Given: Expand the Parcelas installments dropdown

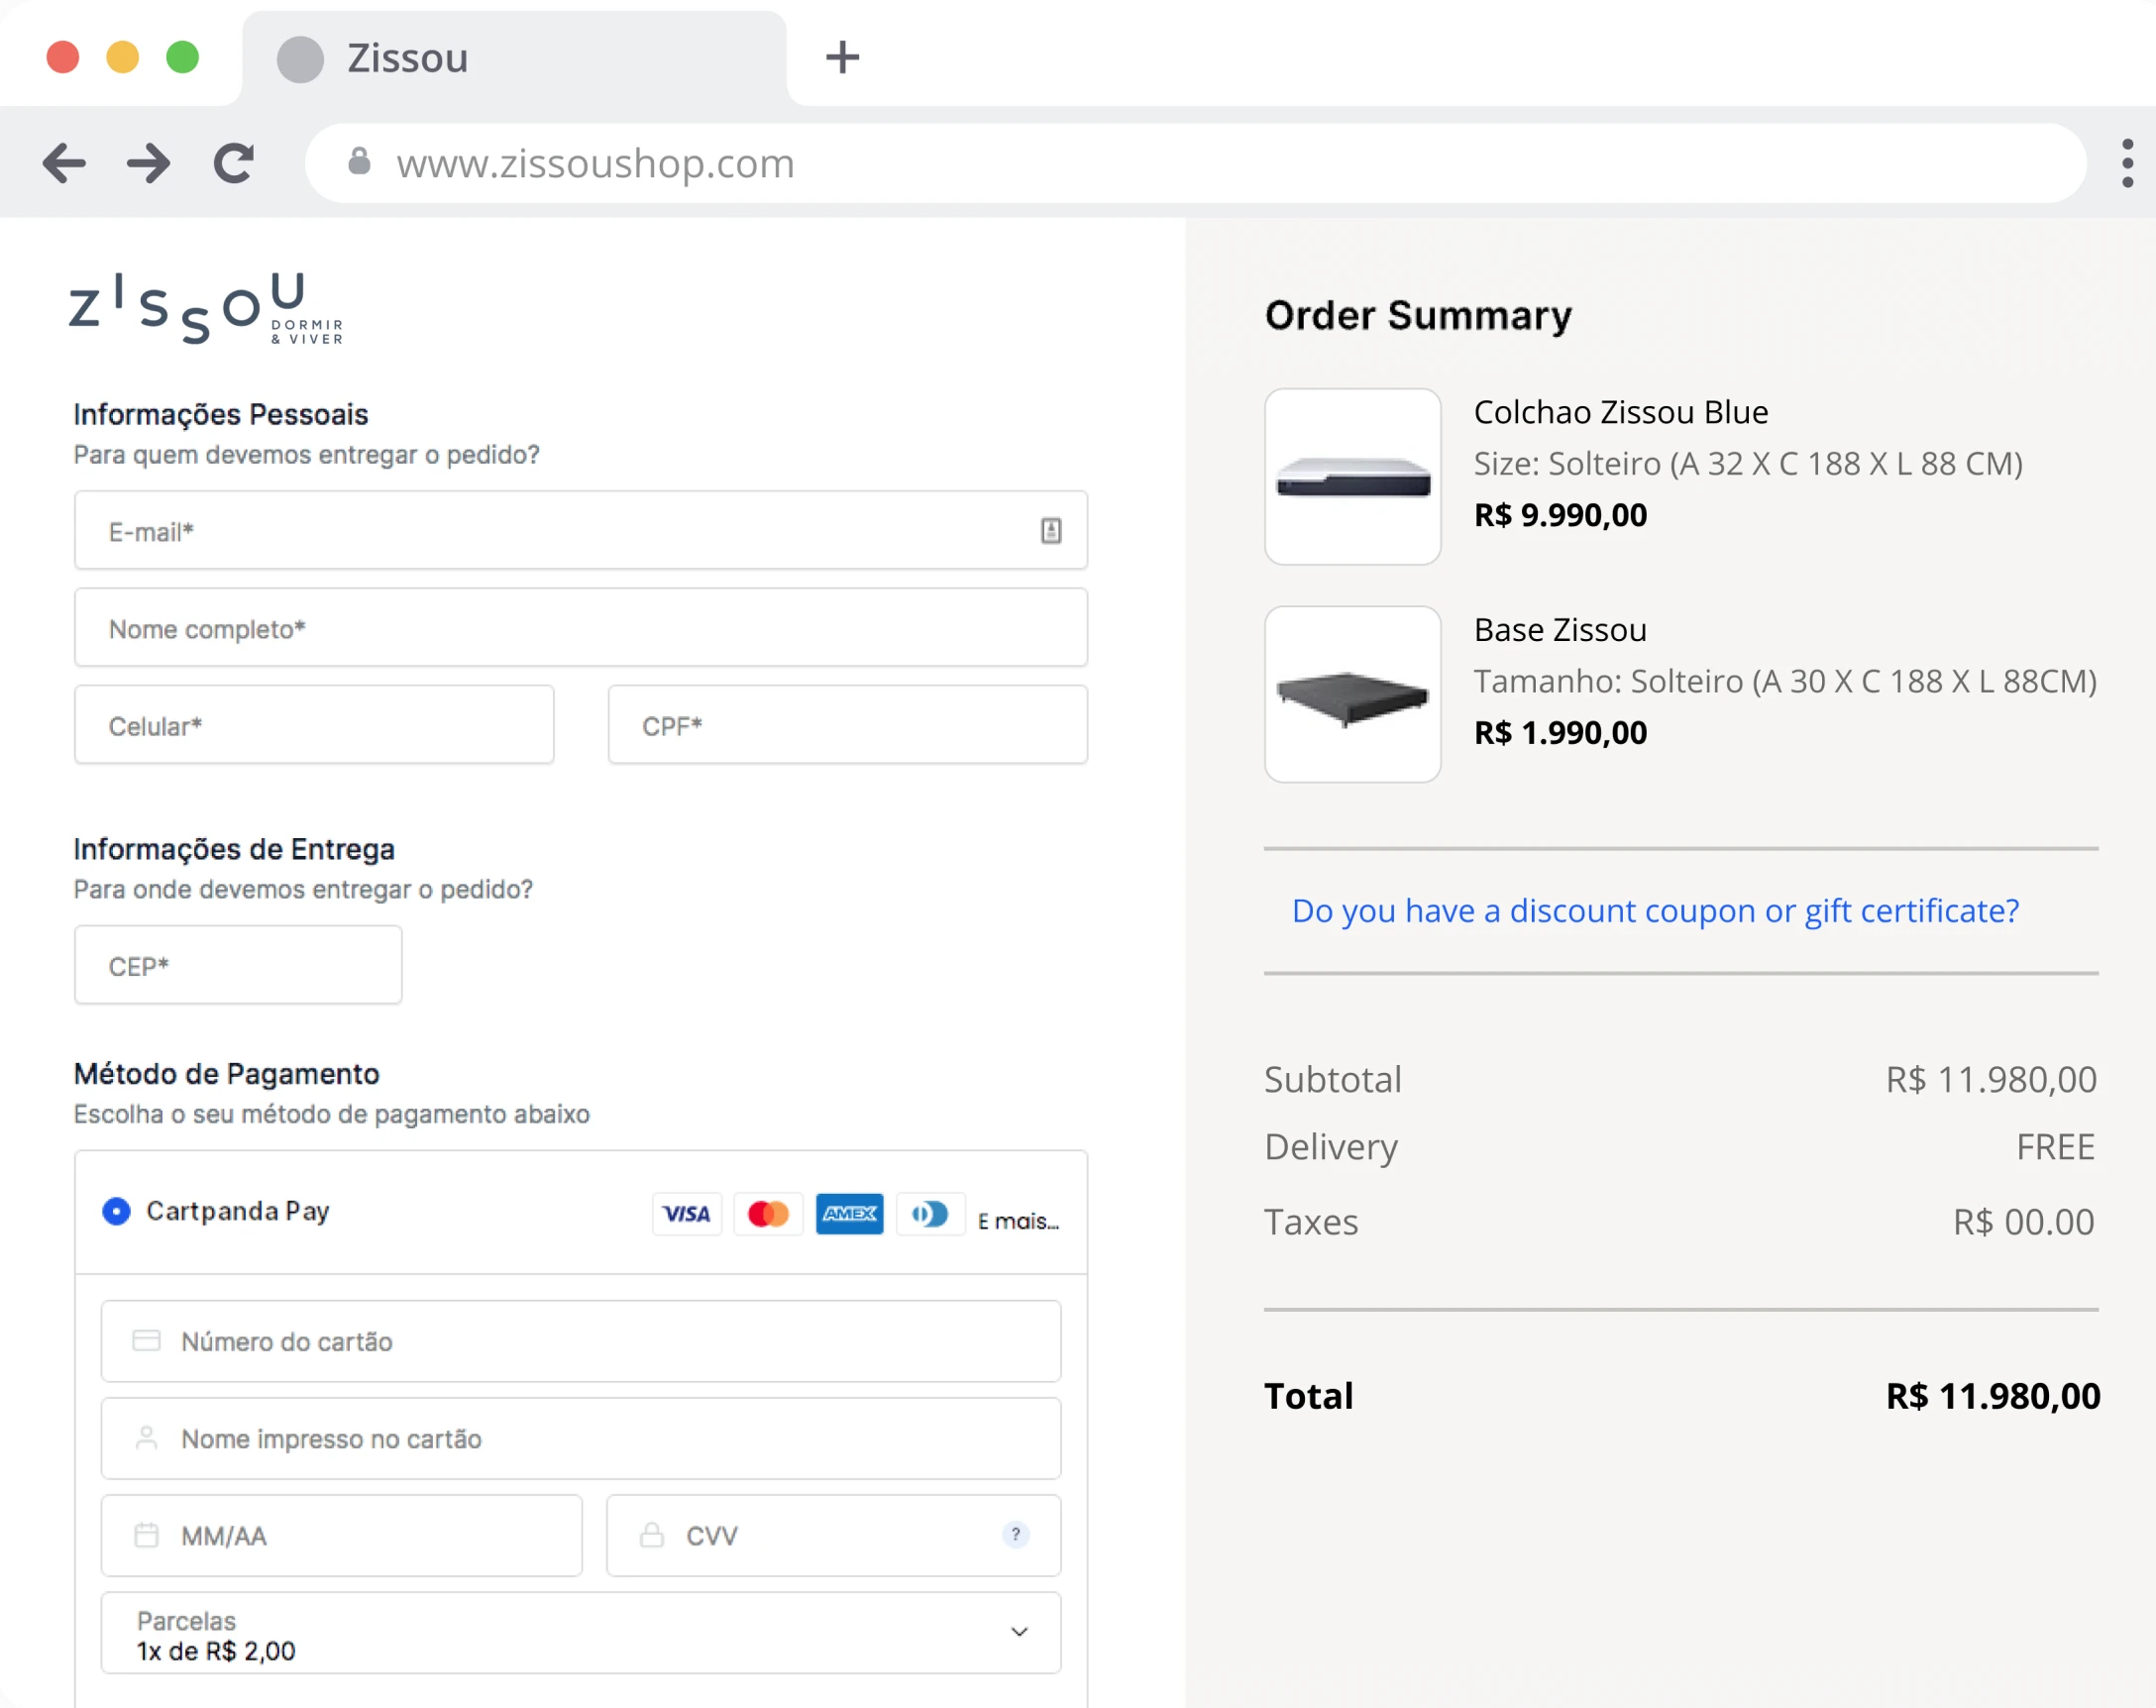Looking at the screenshot, I should [1020, 1631].
